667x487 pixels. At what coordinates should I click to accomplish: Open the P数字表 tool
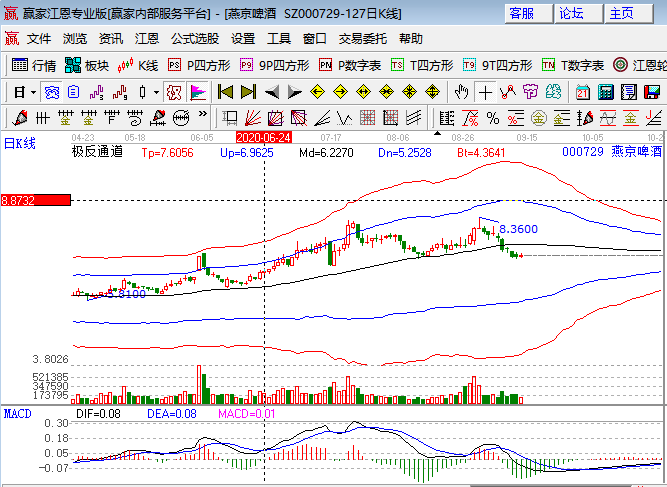point(350,65)
